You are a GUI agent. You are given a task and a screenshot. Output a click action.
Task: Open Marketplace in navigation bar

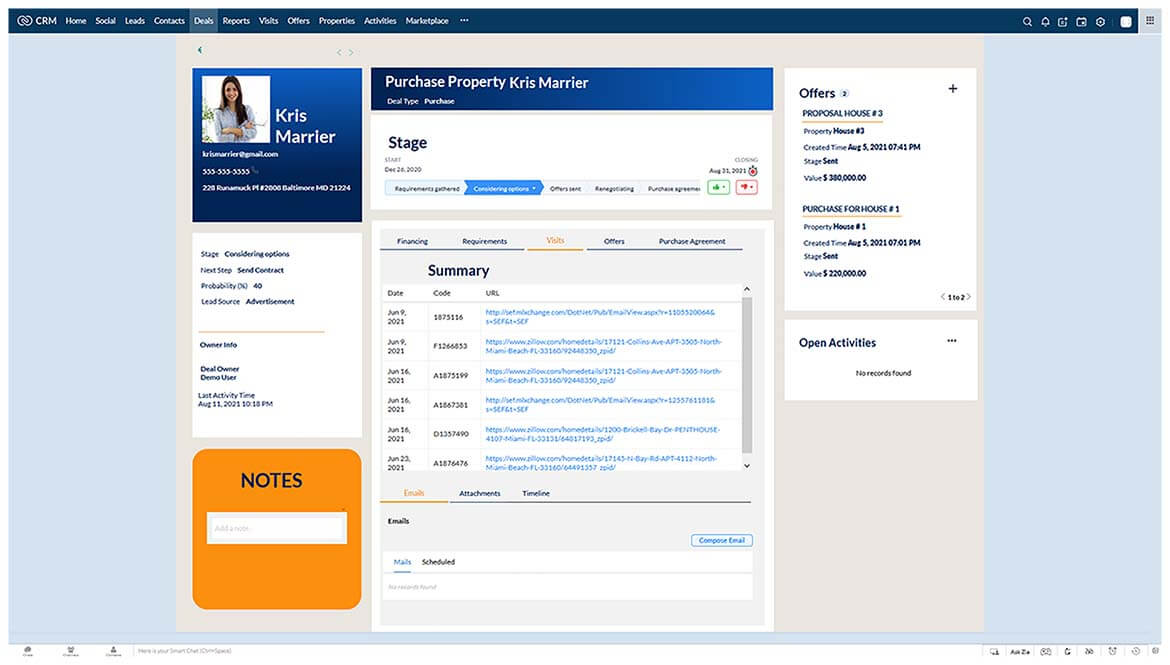coord(427,21)
